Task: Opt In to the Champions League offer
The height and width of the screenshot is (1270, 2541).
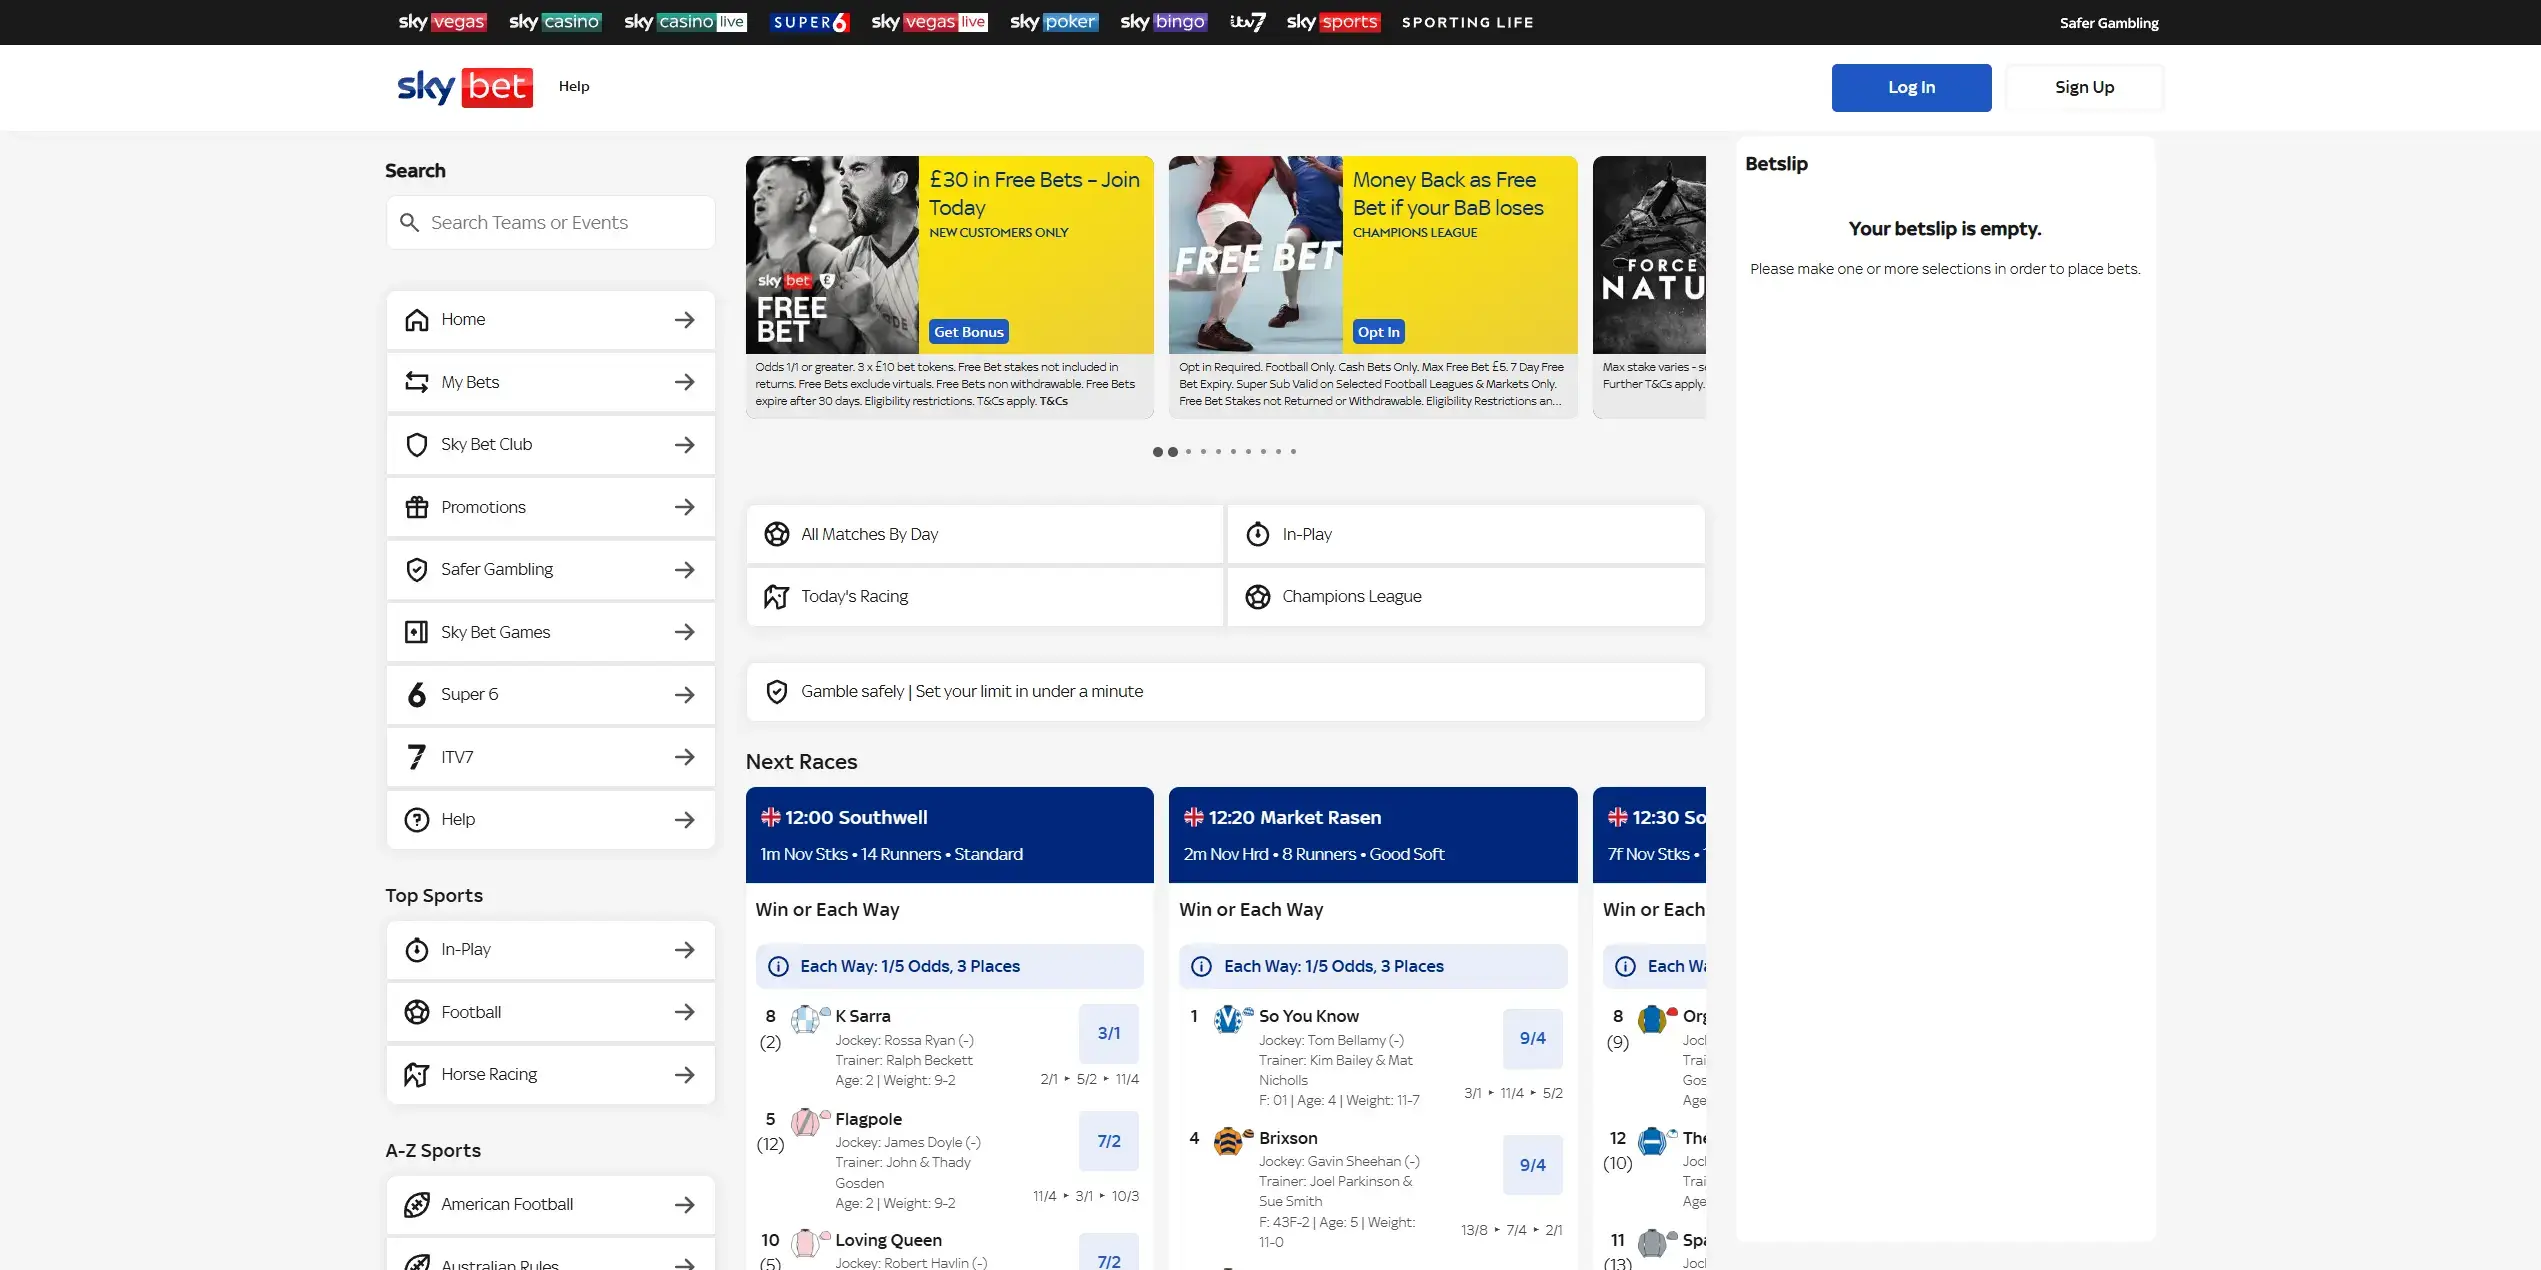Action: [1378, 331]
